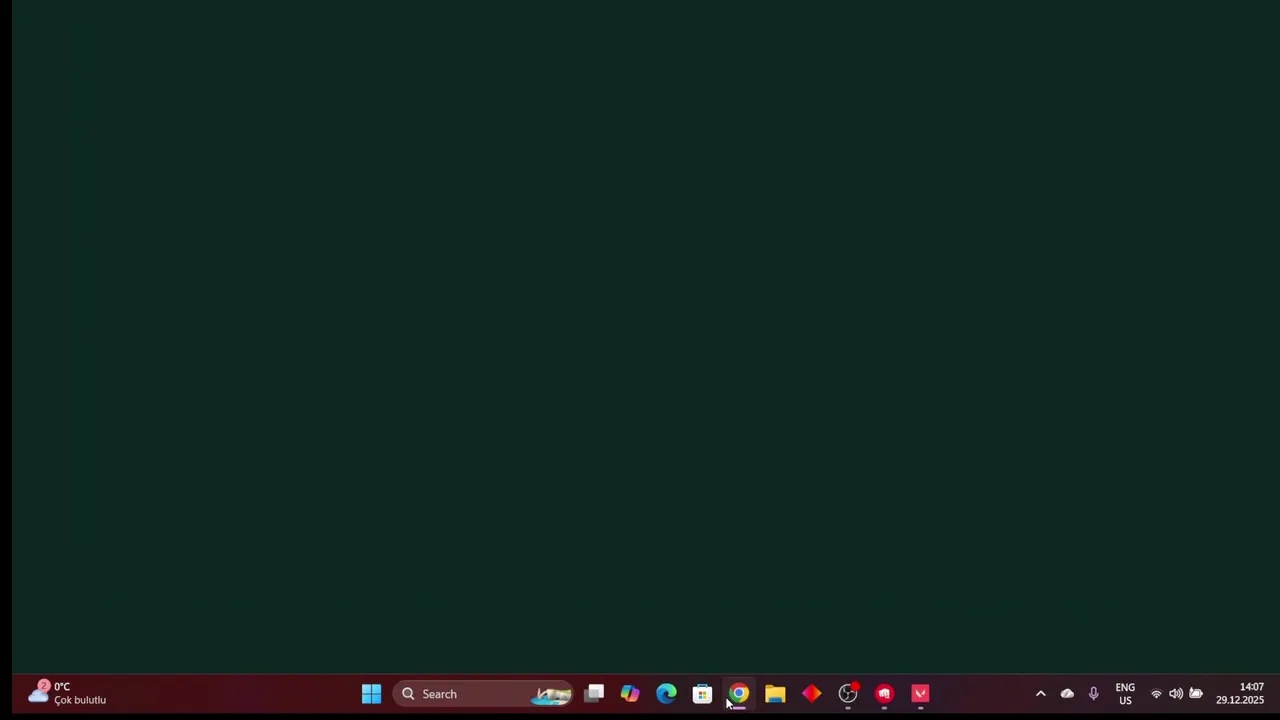Switch to Google Chrome on the taskbar
This screenshot has height=720, width=1280.
pos(739,694)
